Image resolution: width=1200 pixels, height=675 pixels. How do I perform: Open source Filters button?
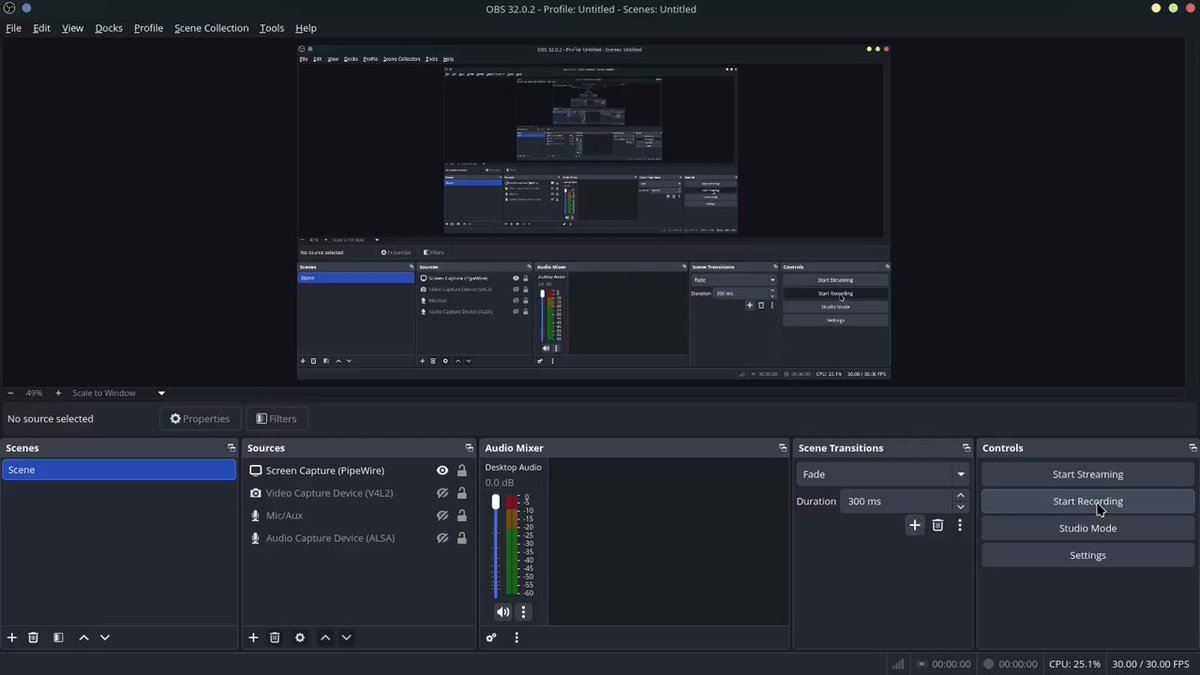pos(276,419)
